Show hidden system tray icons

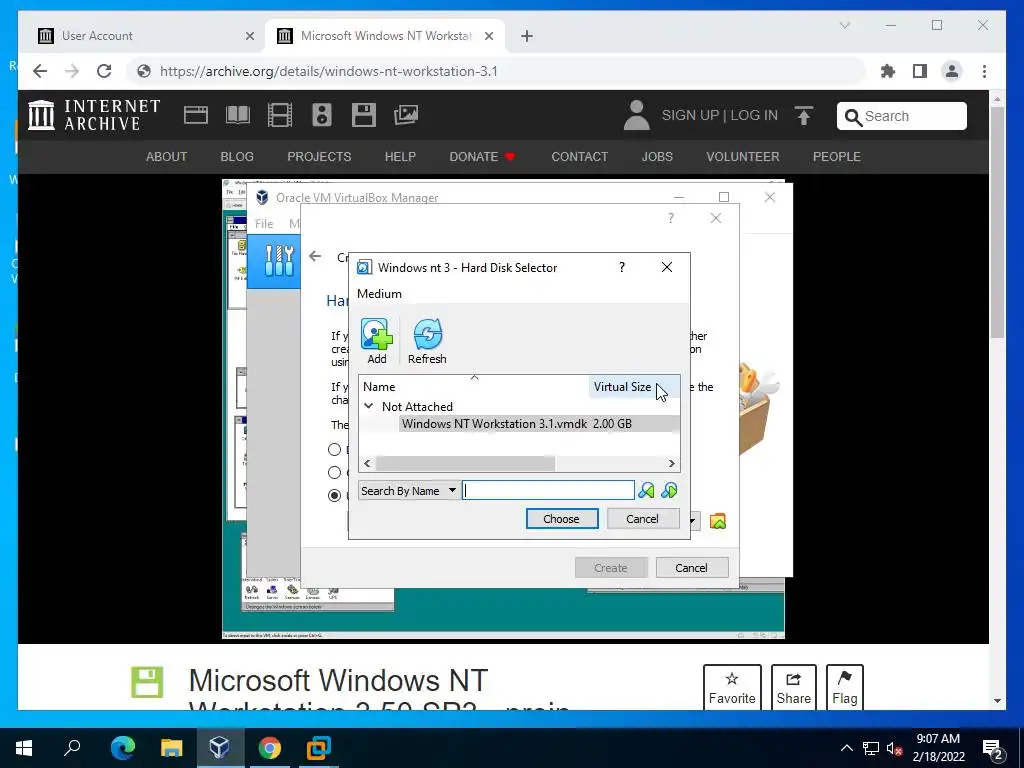click(846, 748)
